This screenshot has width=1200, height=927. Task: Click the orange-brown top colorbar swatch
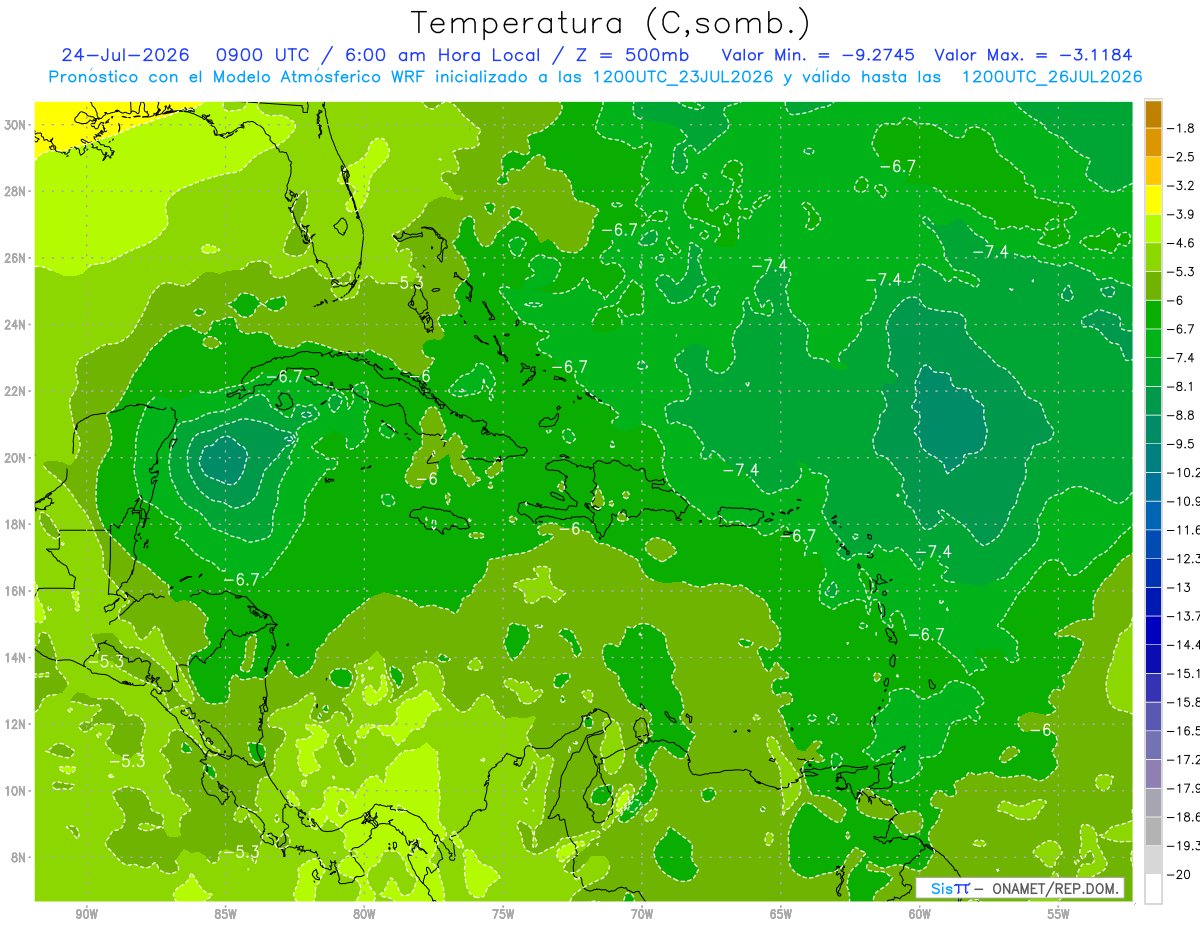pyautogui.click(x=1153, y=114)
